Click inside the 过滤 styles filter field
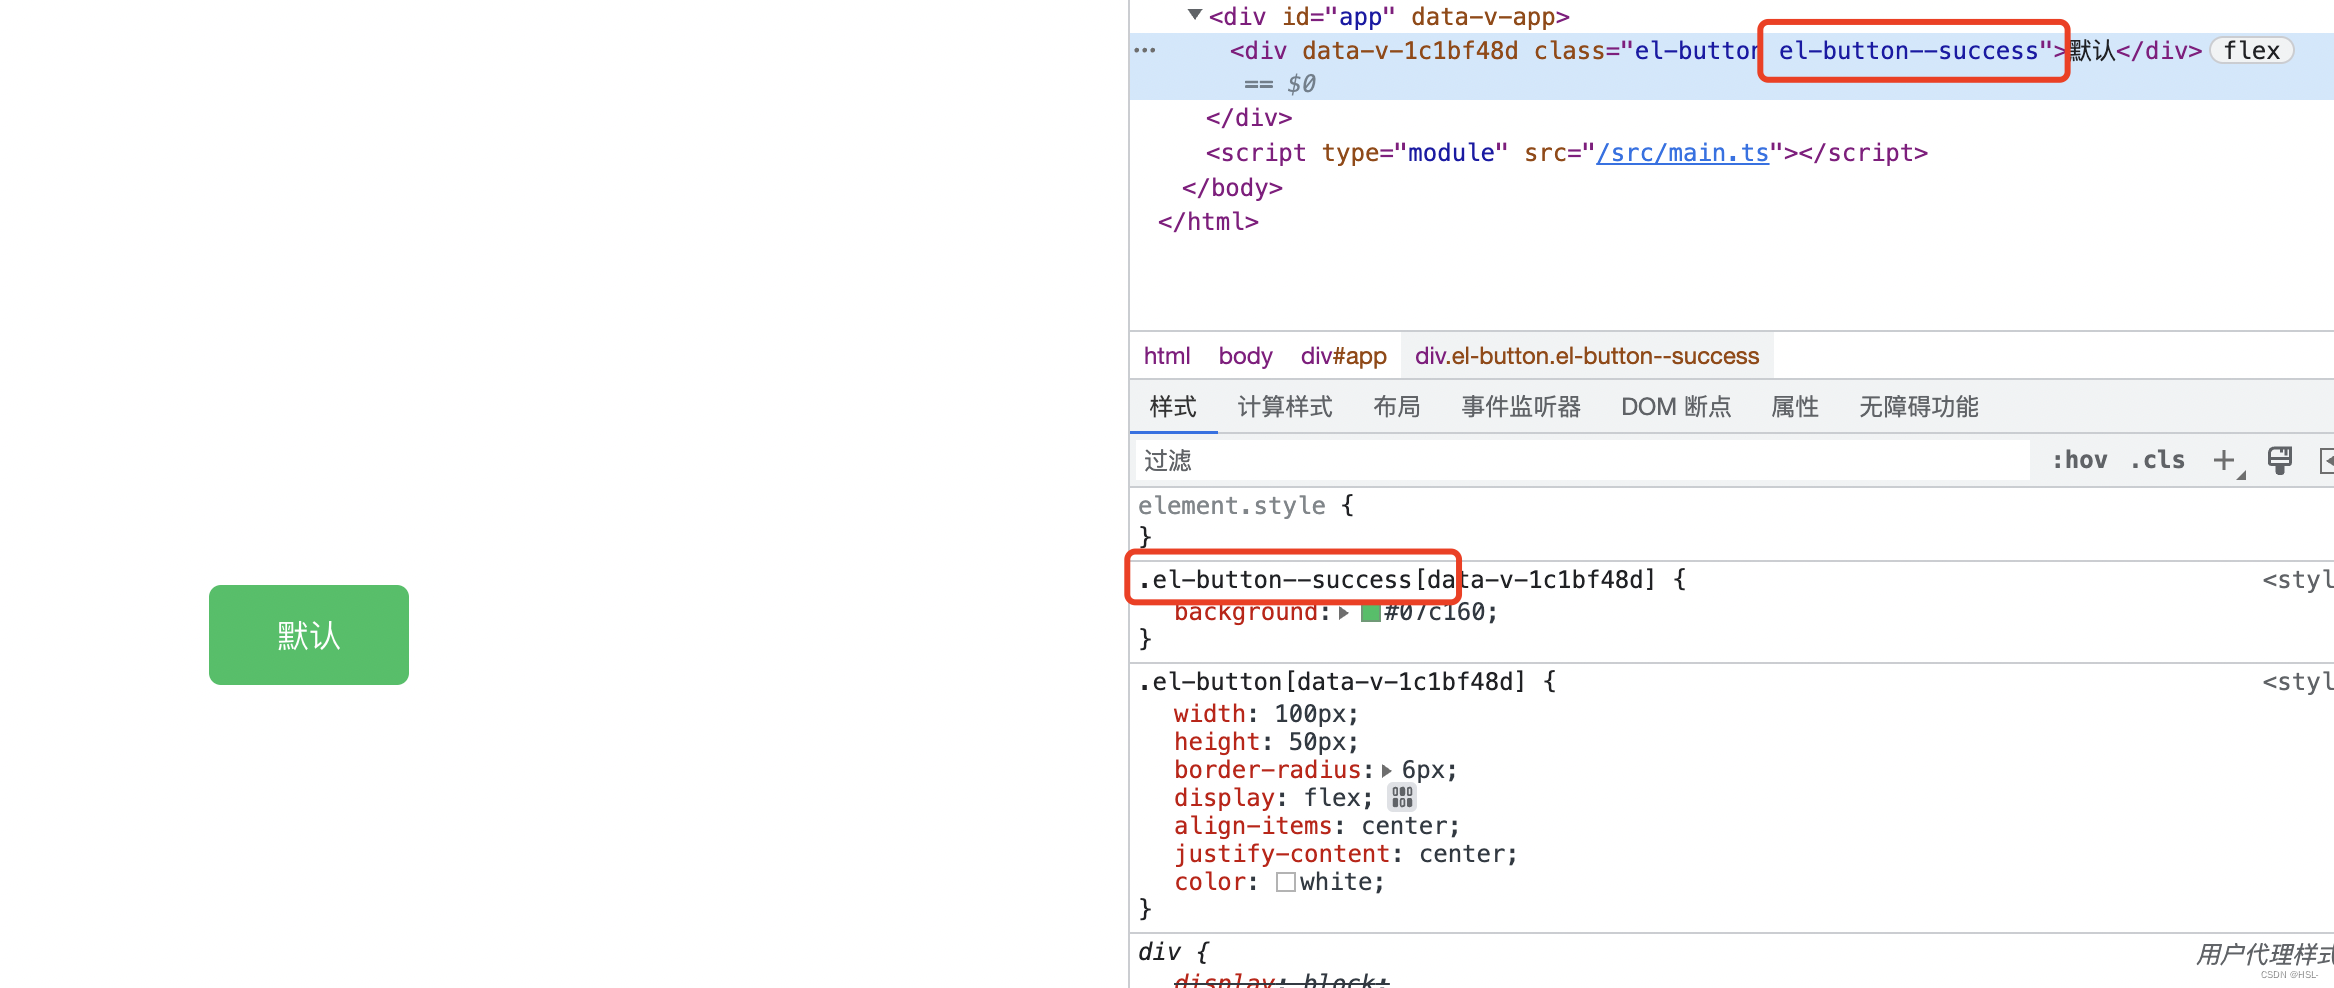 click(x=1400, y=460)
